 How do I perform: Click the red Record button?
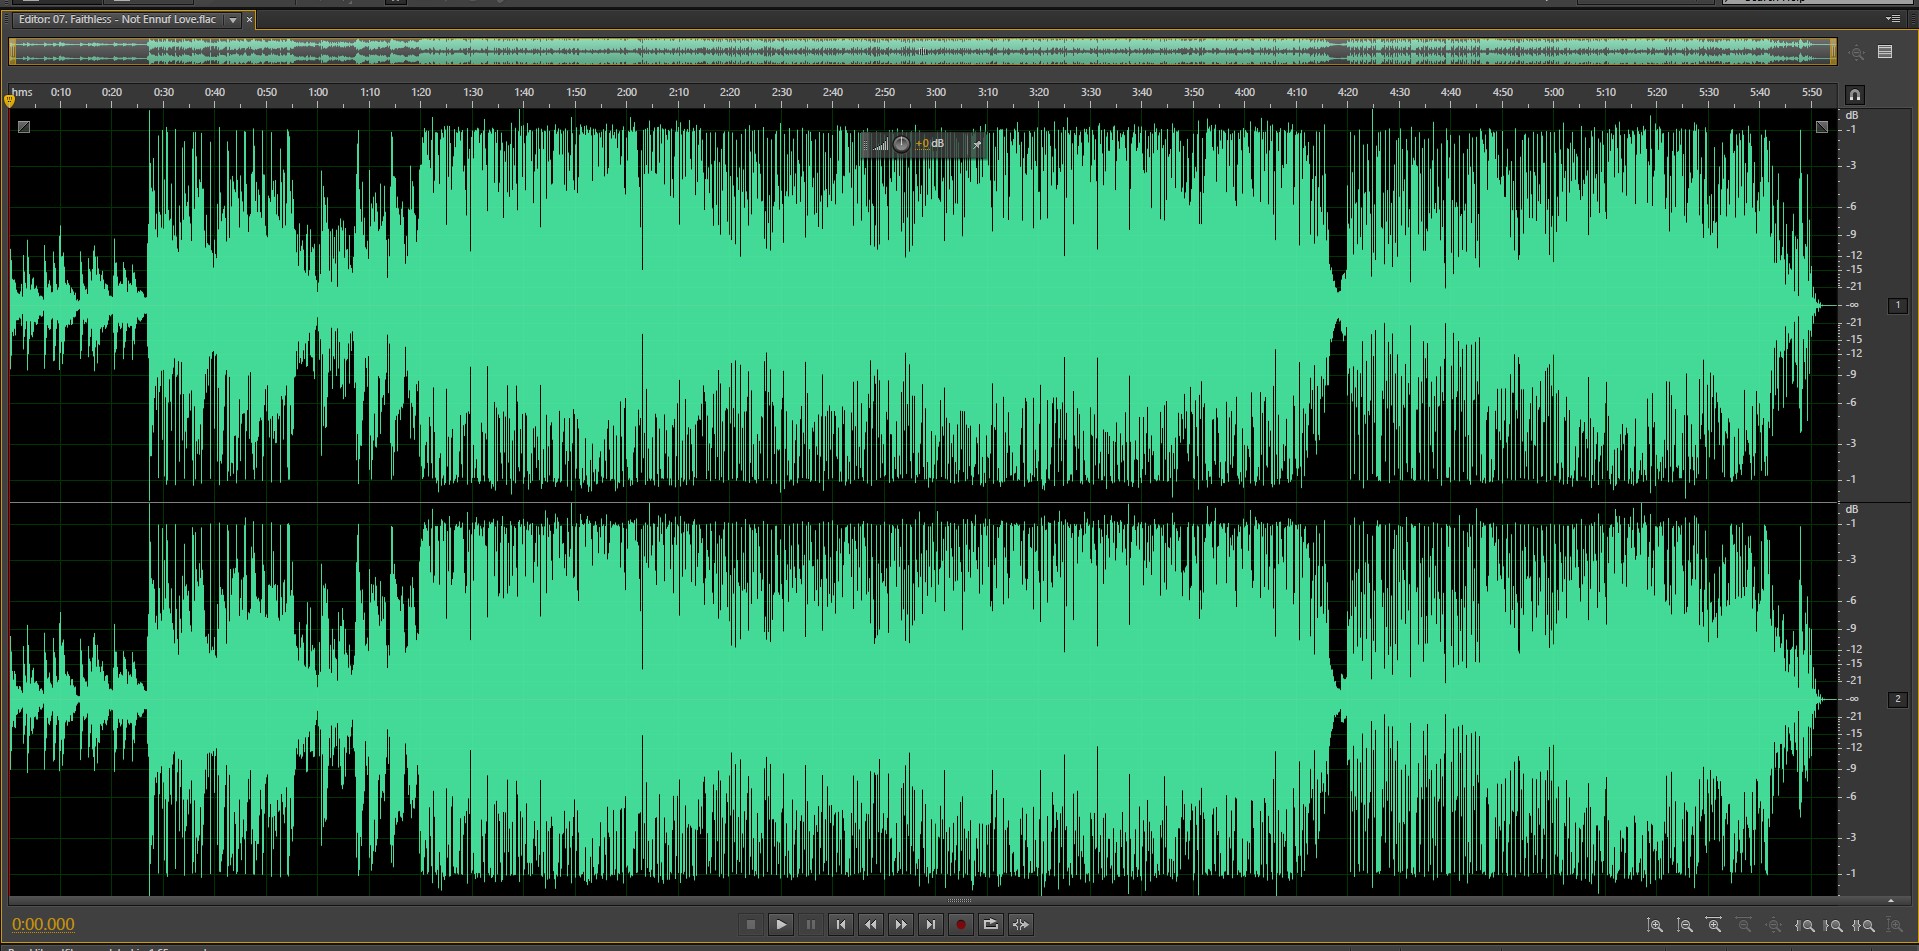point(960,925)
